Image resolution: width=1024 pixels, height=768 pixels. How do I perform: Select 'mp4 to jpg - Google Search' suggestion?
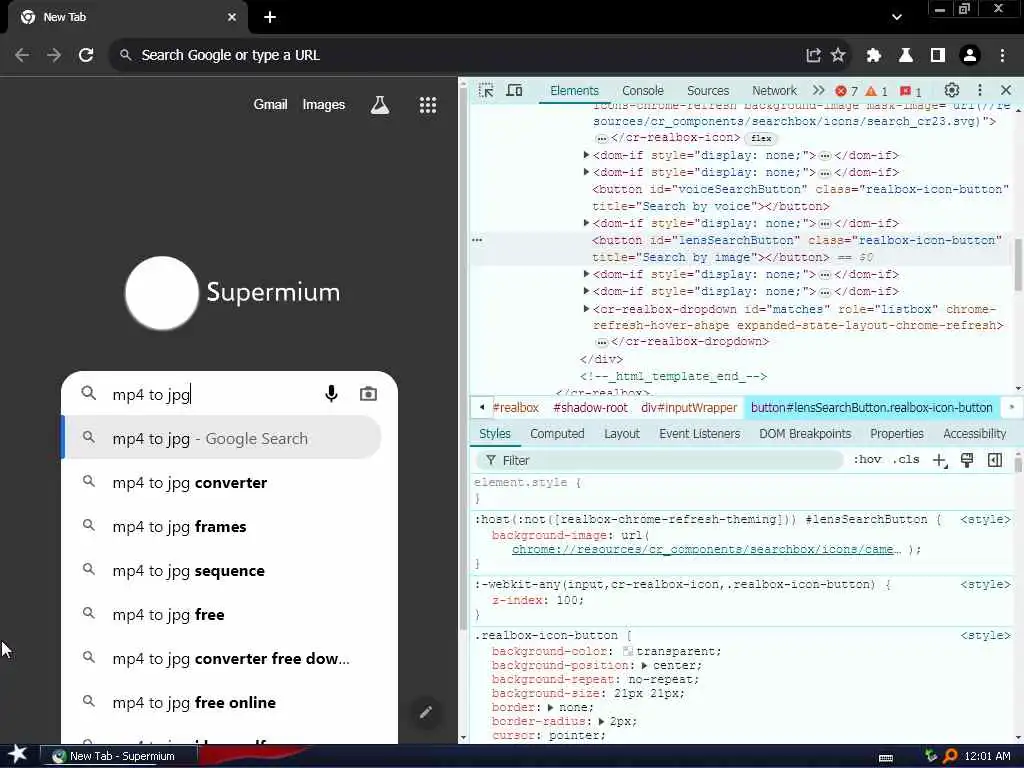[x=222, y=438]
